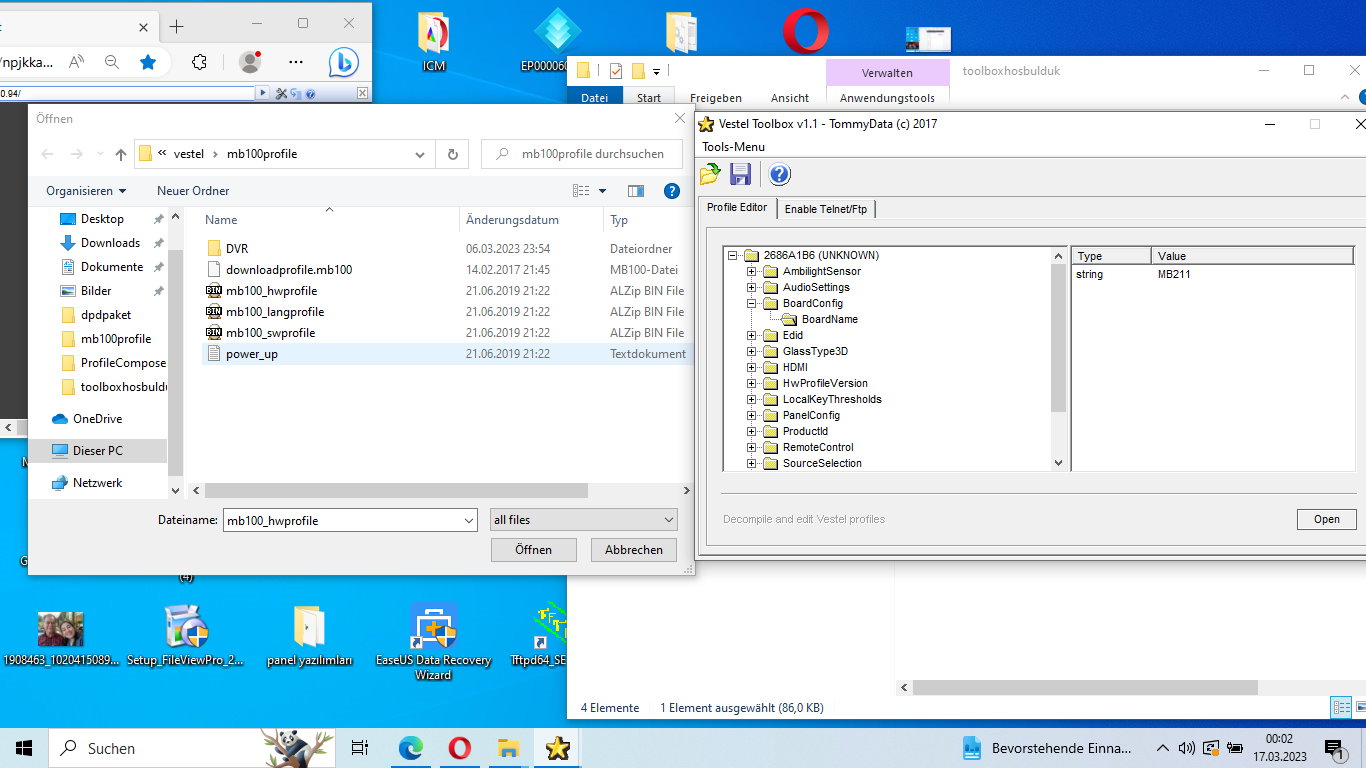
Task: Expand the AudioSettings tree node
Action: coord(751,287)
